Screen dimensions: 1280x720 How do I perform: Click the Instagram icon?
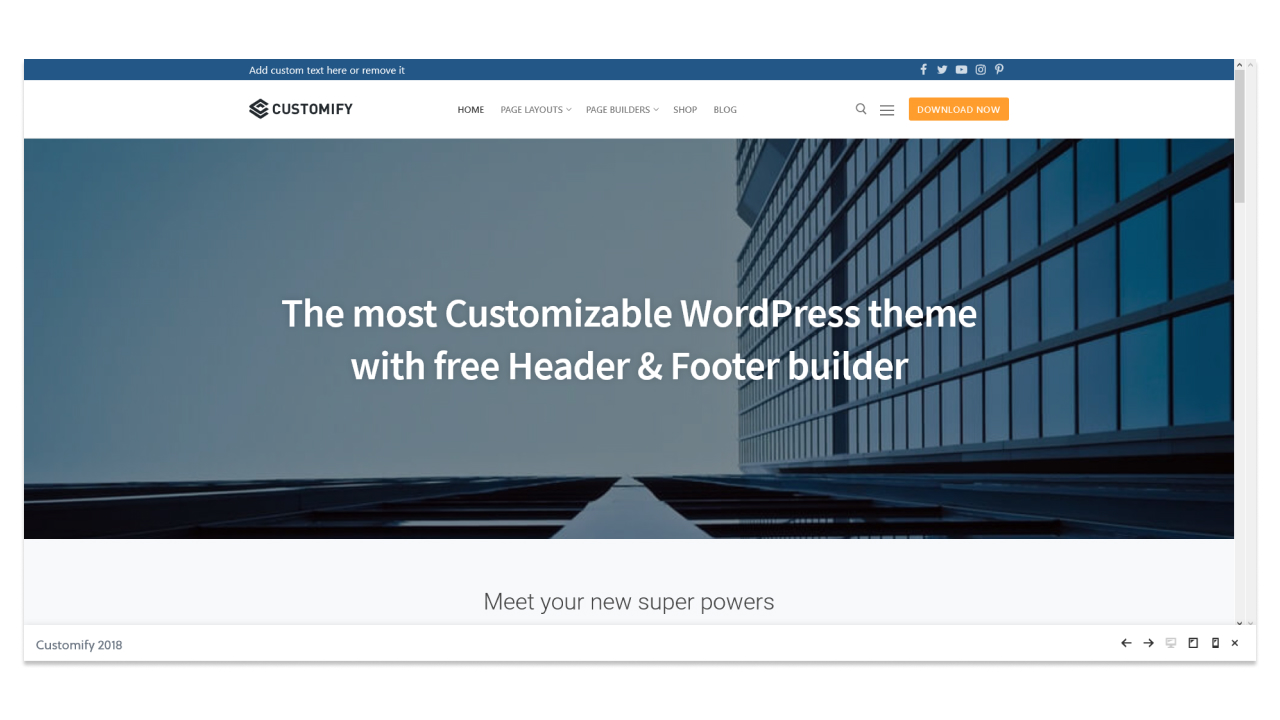click(x=980, y=69)
